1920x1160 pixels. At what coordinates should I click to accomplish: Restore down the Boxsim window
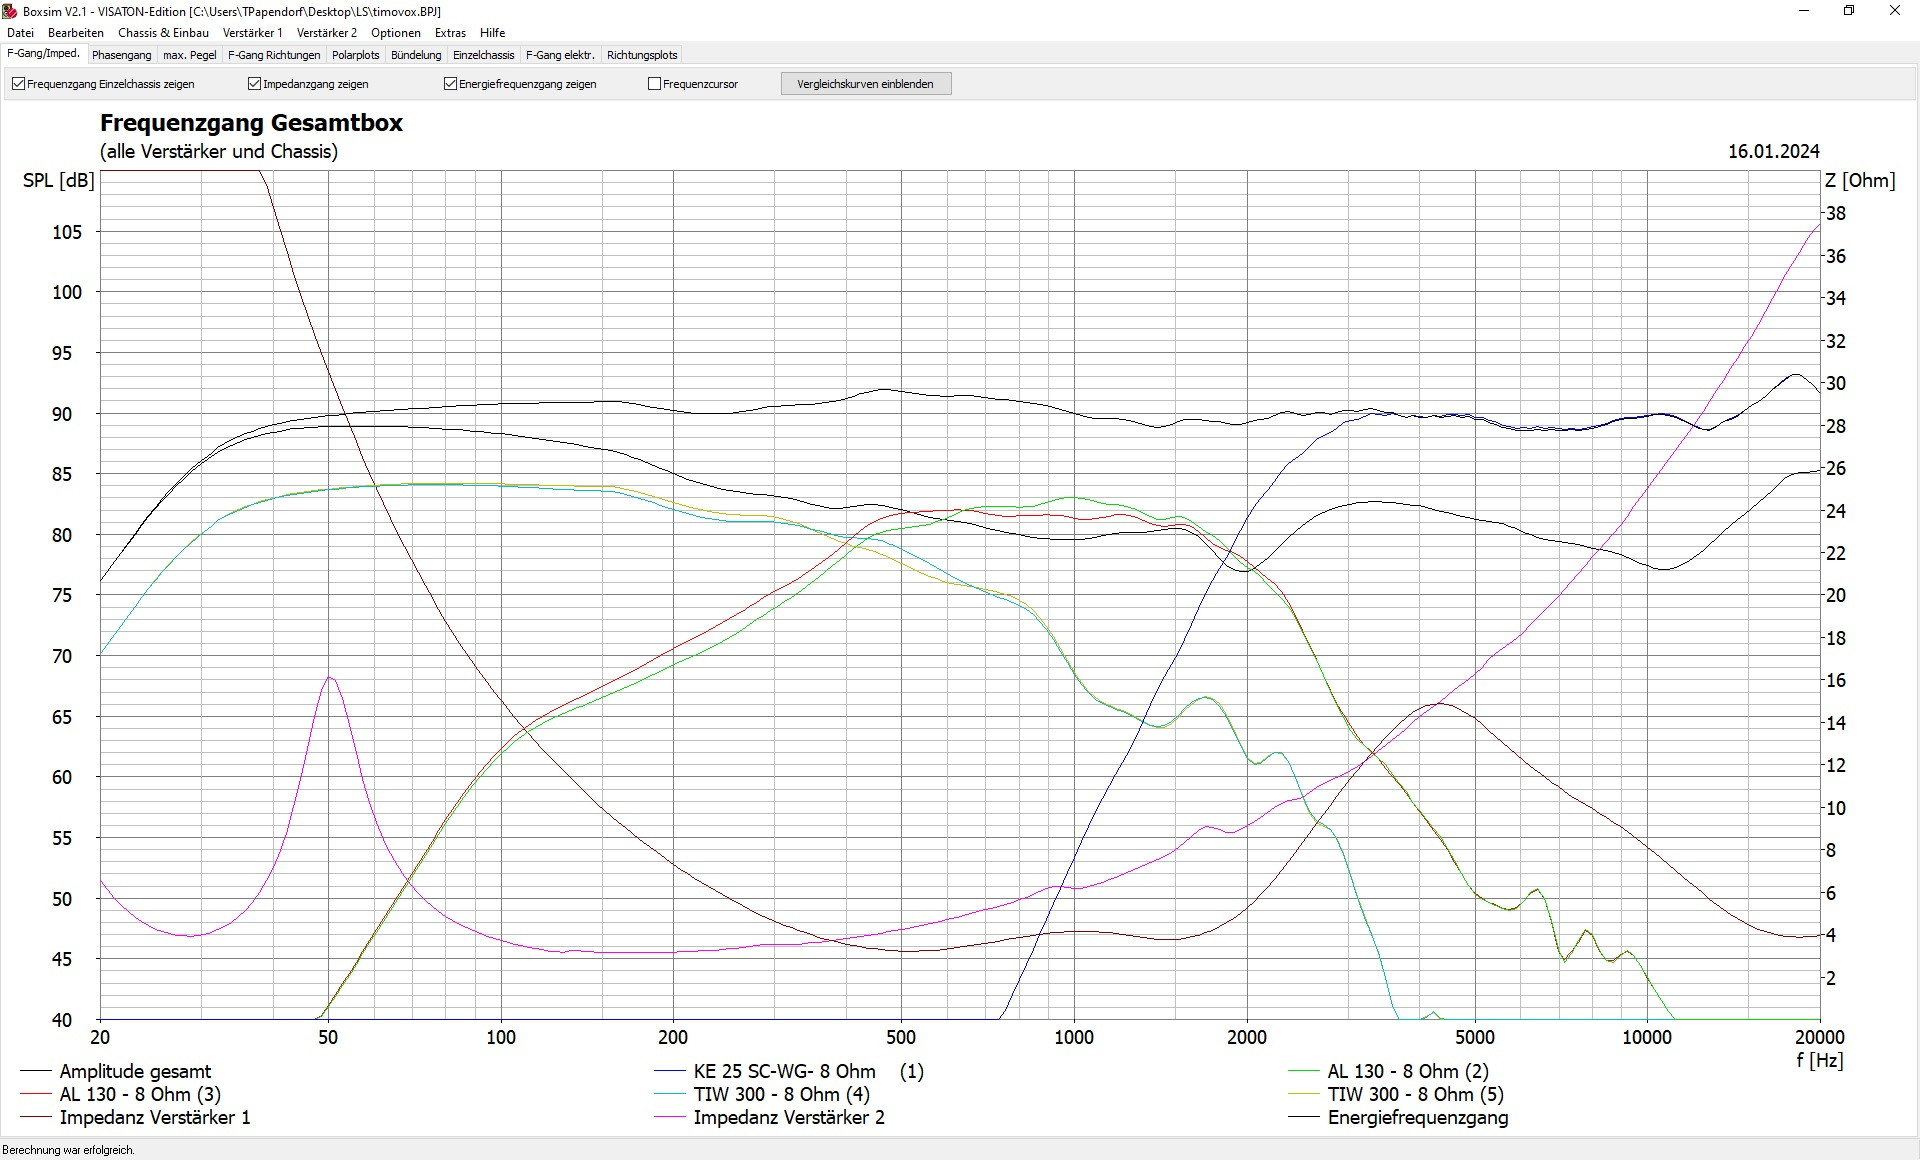[x=1849, y=11]
